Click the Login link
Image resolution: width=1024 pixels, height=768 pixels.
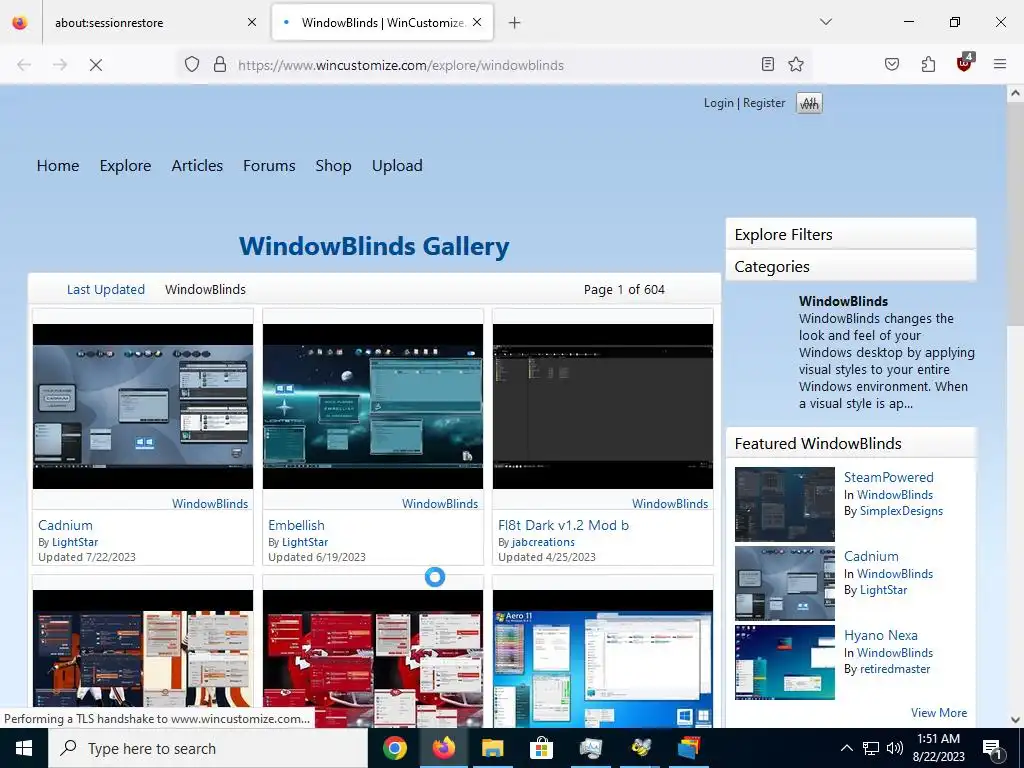pos(718,103)
